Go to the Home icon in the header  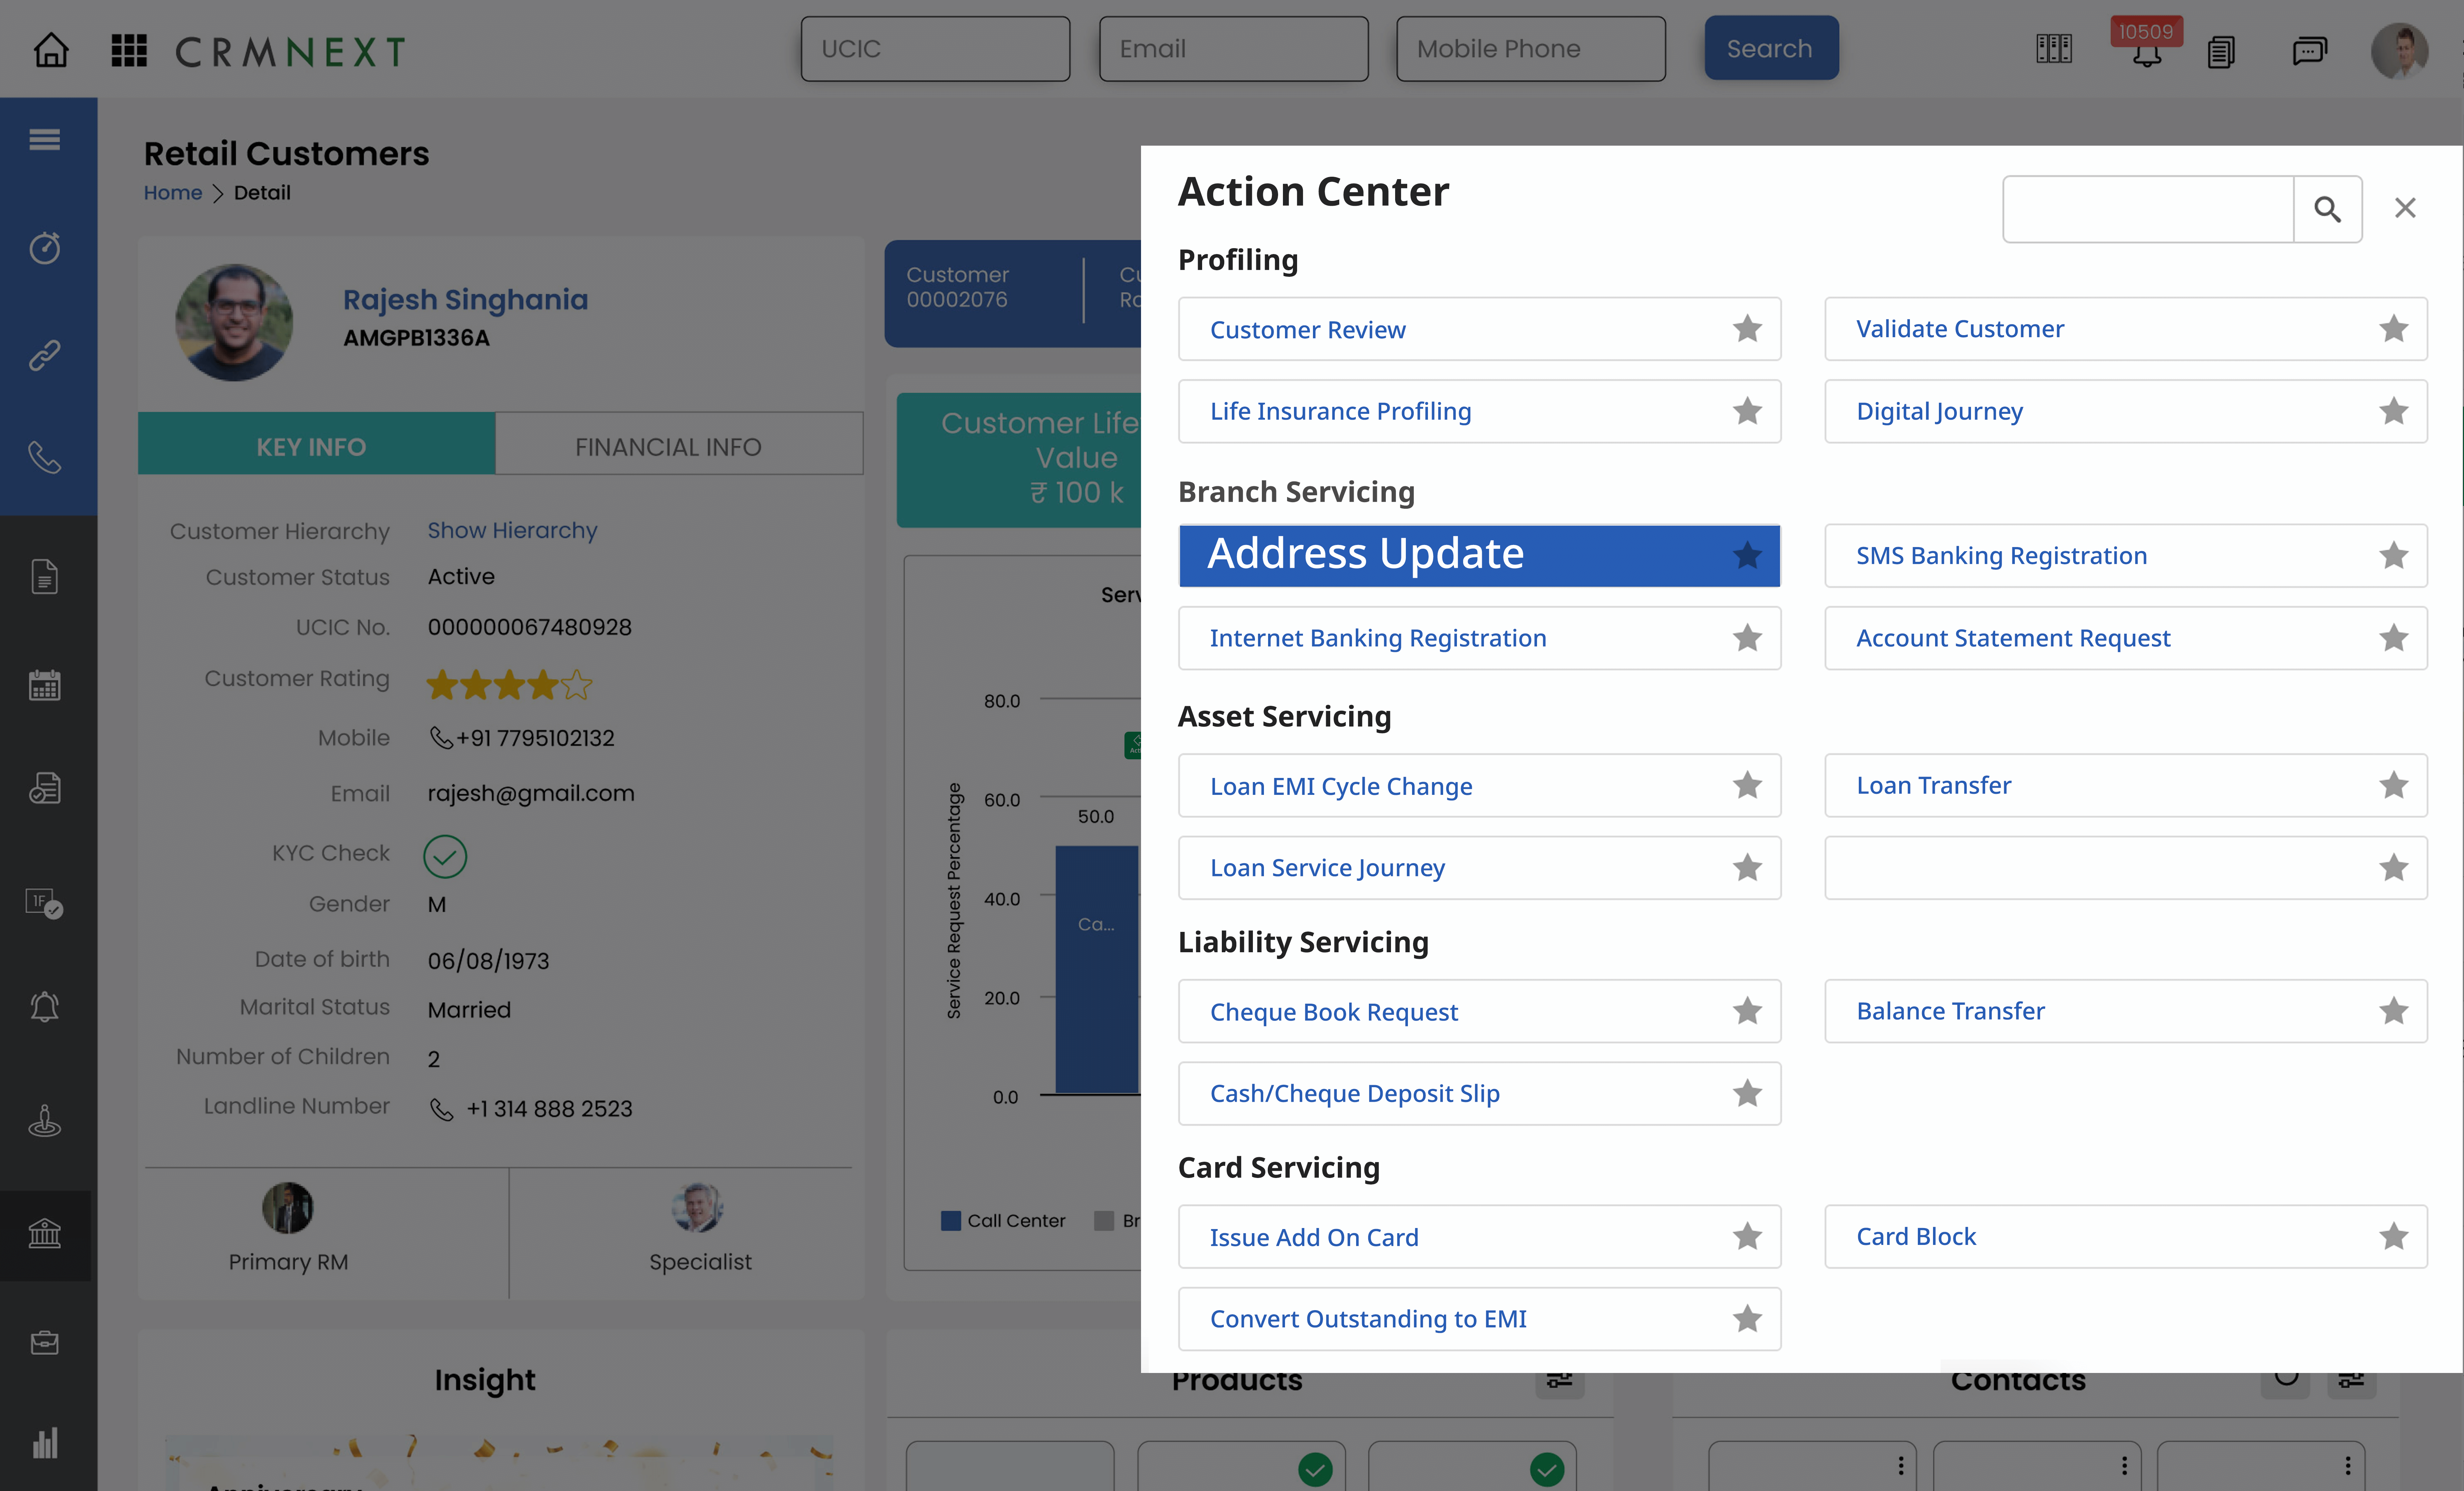tap(51, 50)
